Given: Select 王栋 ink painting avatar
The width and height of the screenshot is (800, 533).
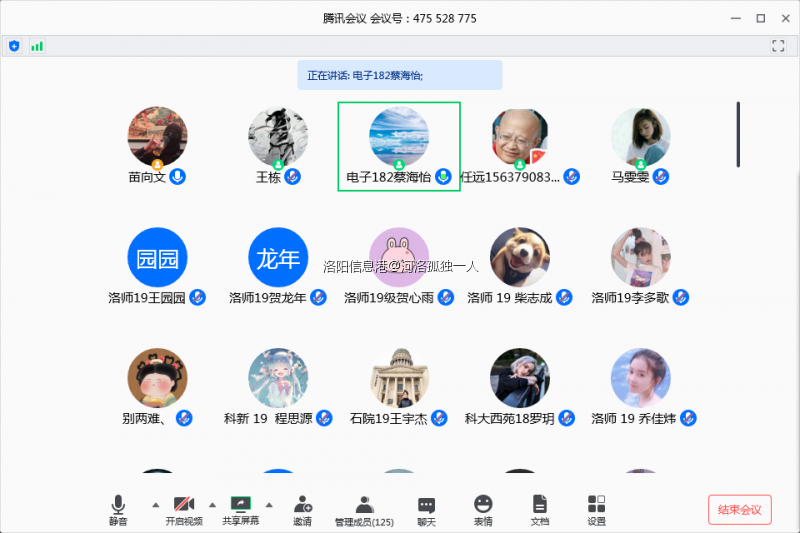Looking at the screenshot, I should [278, 137].
